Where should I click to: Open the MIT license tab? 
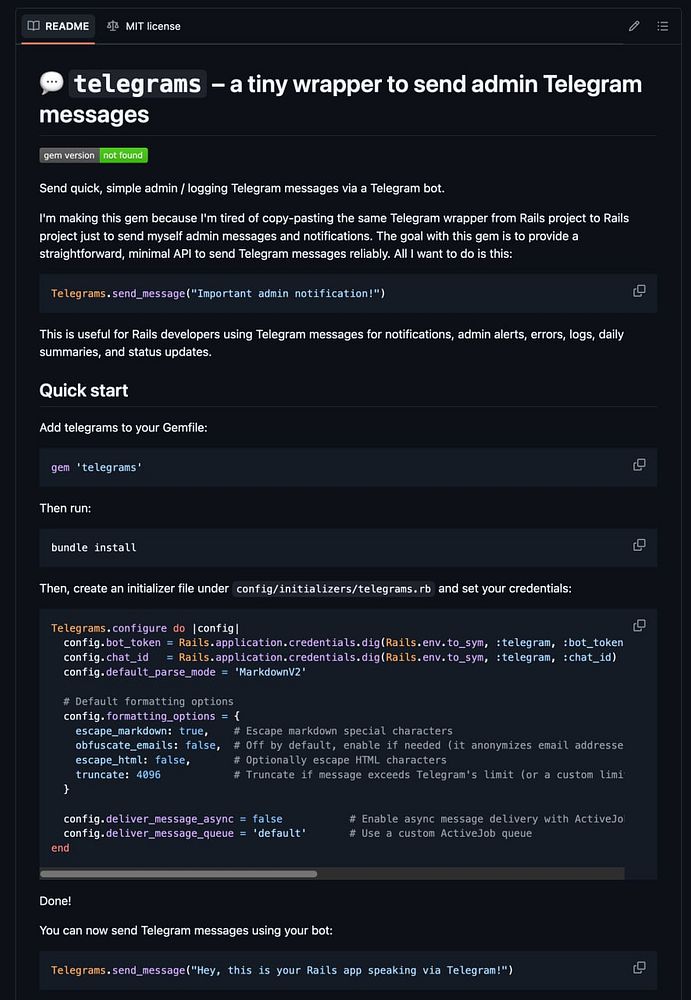tap(144, 26)
